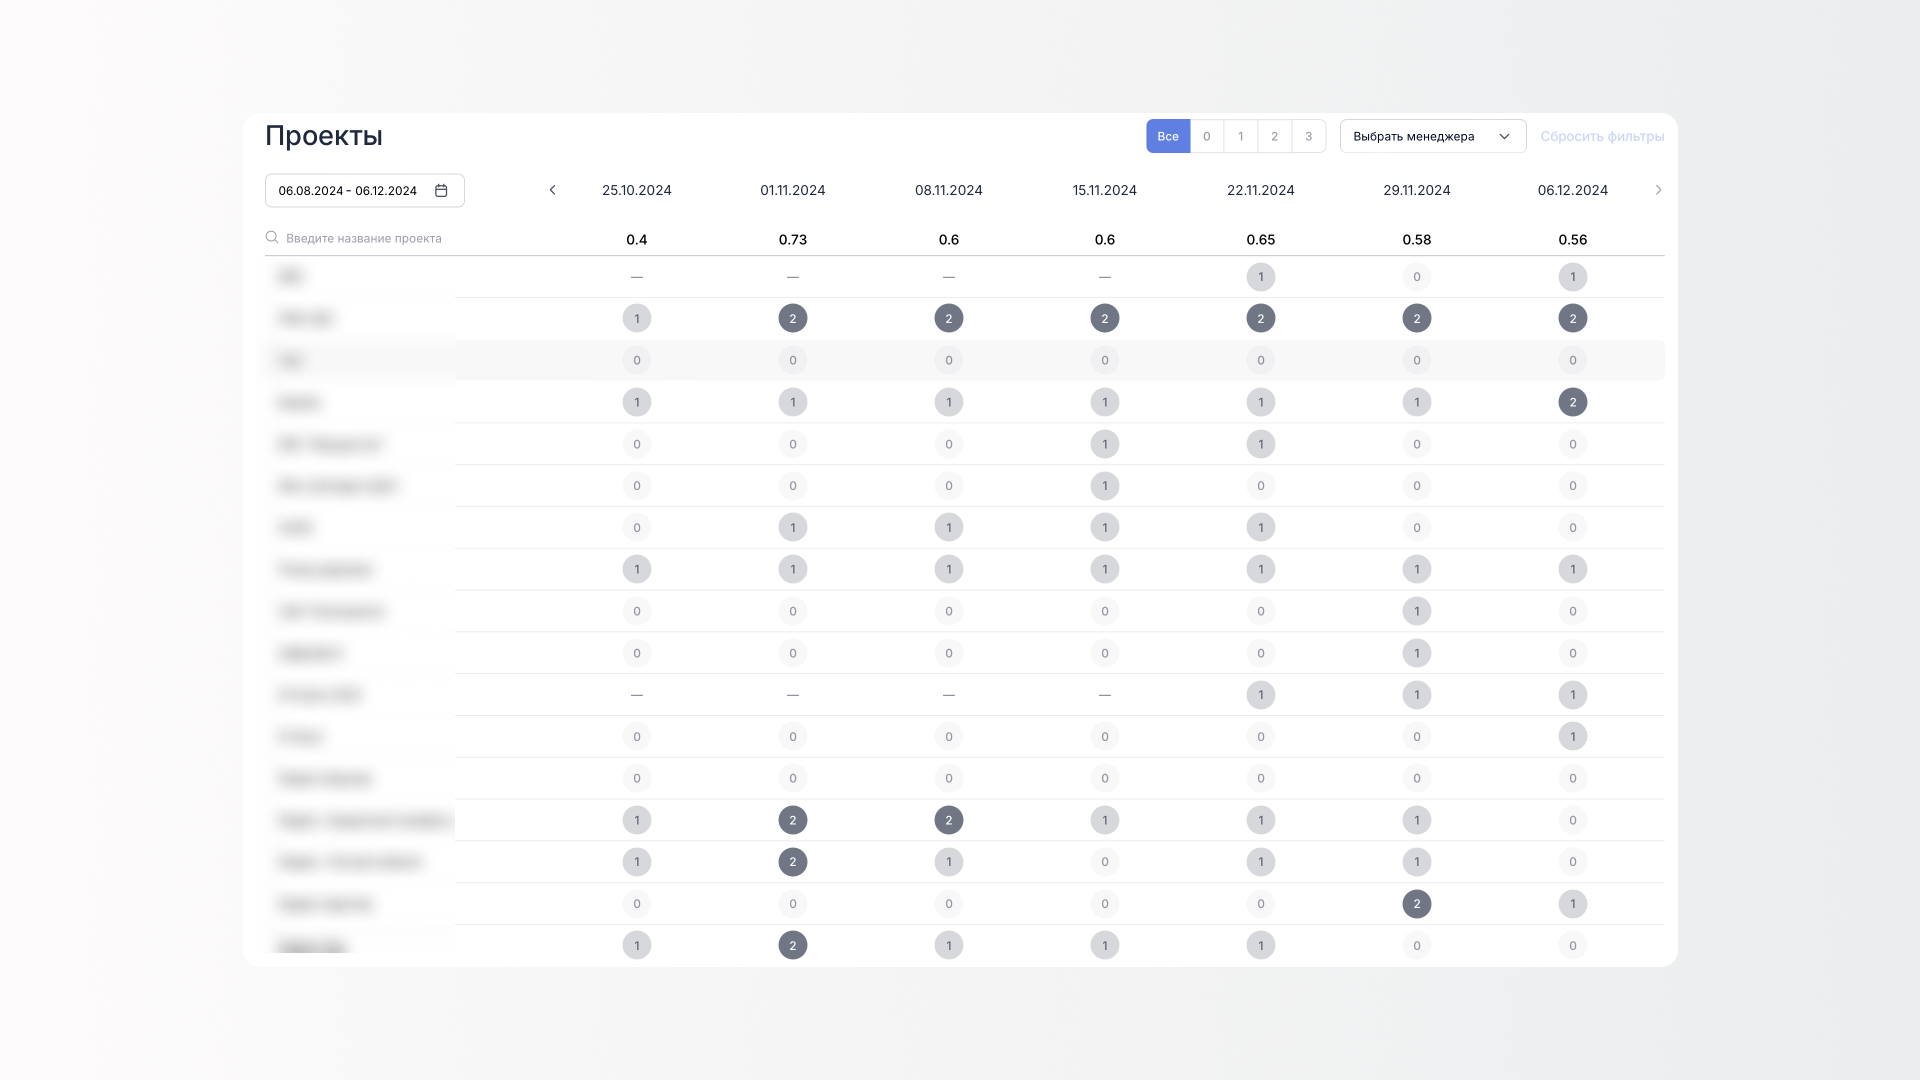
Task: Click the average value 0.73 column cell
Action: (792, 240)
